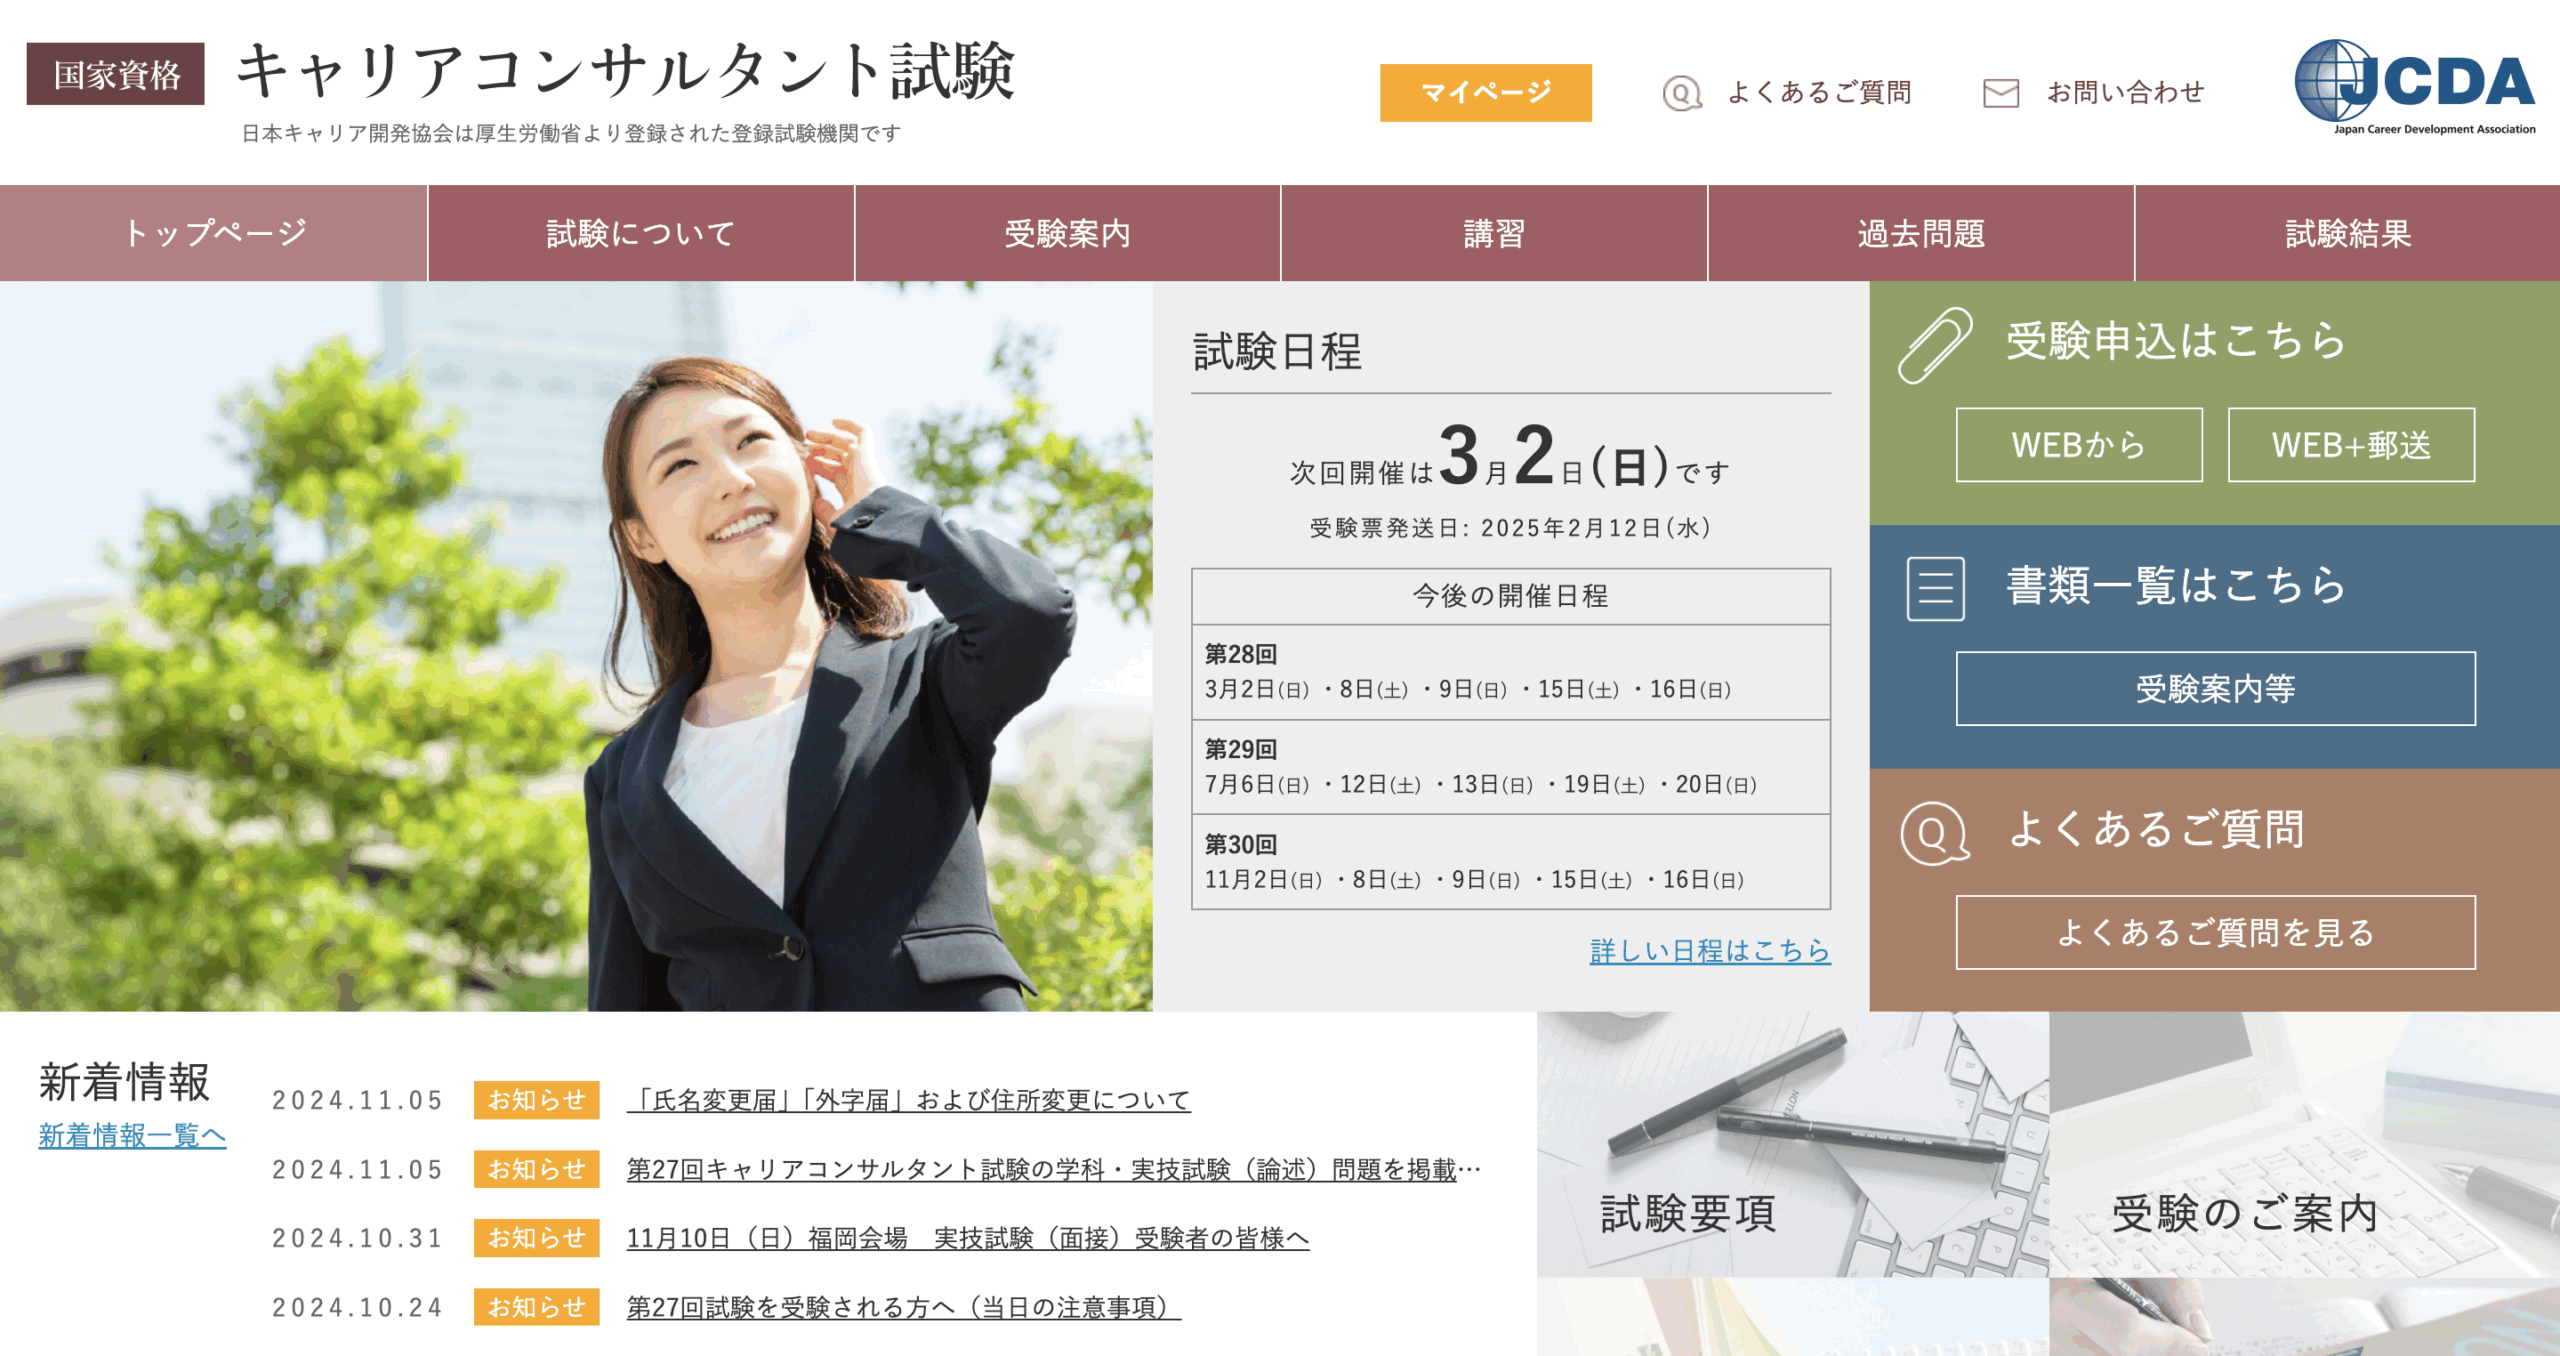Click the FAQ magnifier icon in the header
Image resolution: width=2560 pixels, height=1356 pixels.
tap(1681, 93)
